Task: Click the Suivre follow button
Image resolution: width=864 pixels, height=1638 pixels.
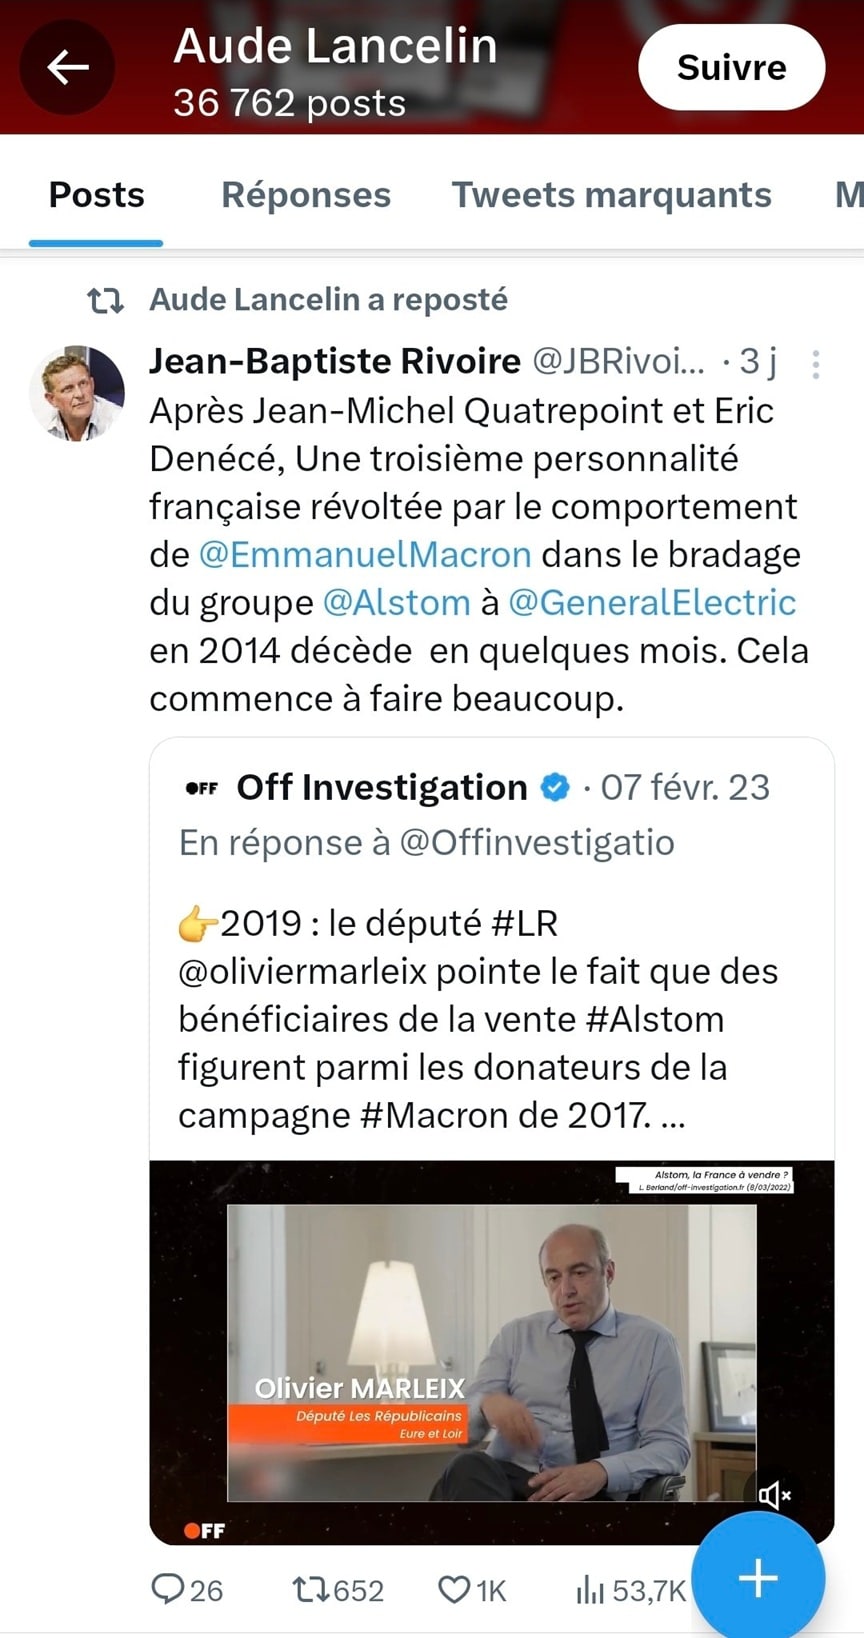Action: 731,67
